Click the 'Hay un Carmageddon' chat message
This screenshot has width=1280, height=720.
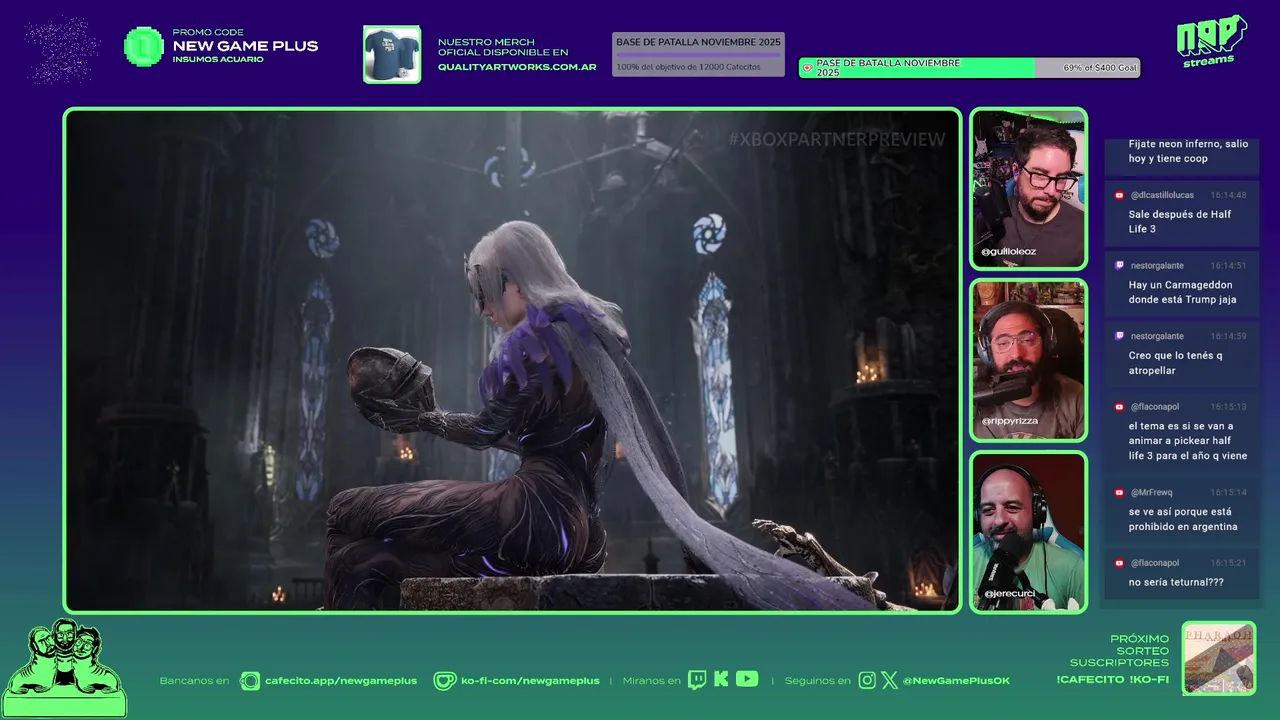pyautogui.click(x=1182, y=292)
